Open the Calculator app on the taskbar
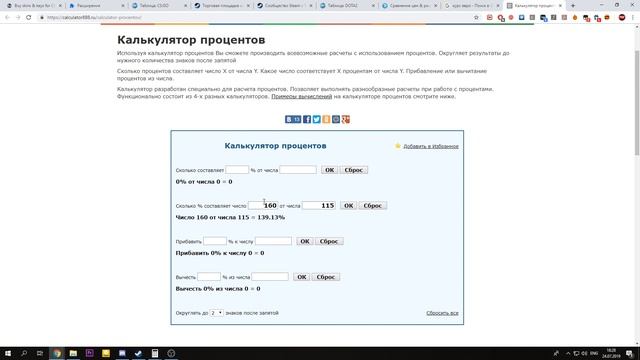This screenshot has width=640, height=360. pos(155,353)
